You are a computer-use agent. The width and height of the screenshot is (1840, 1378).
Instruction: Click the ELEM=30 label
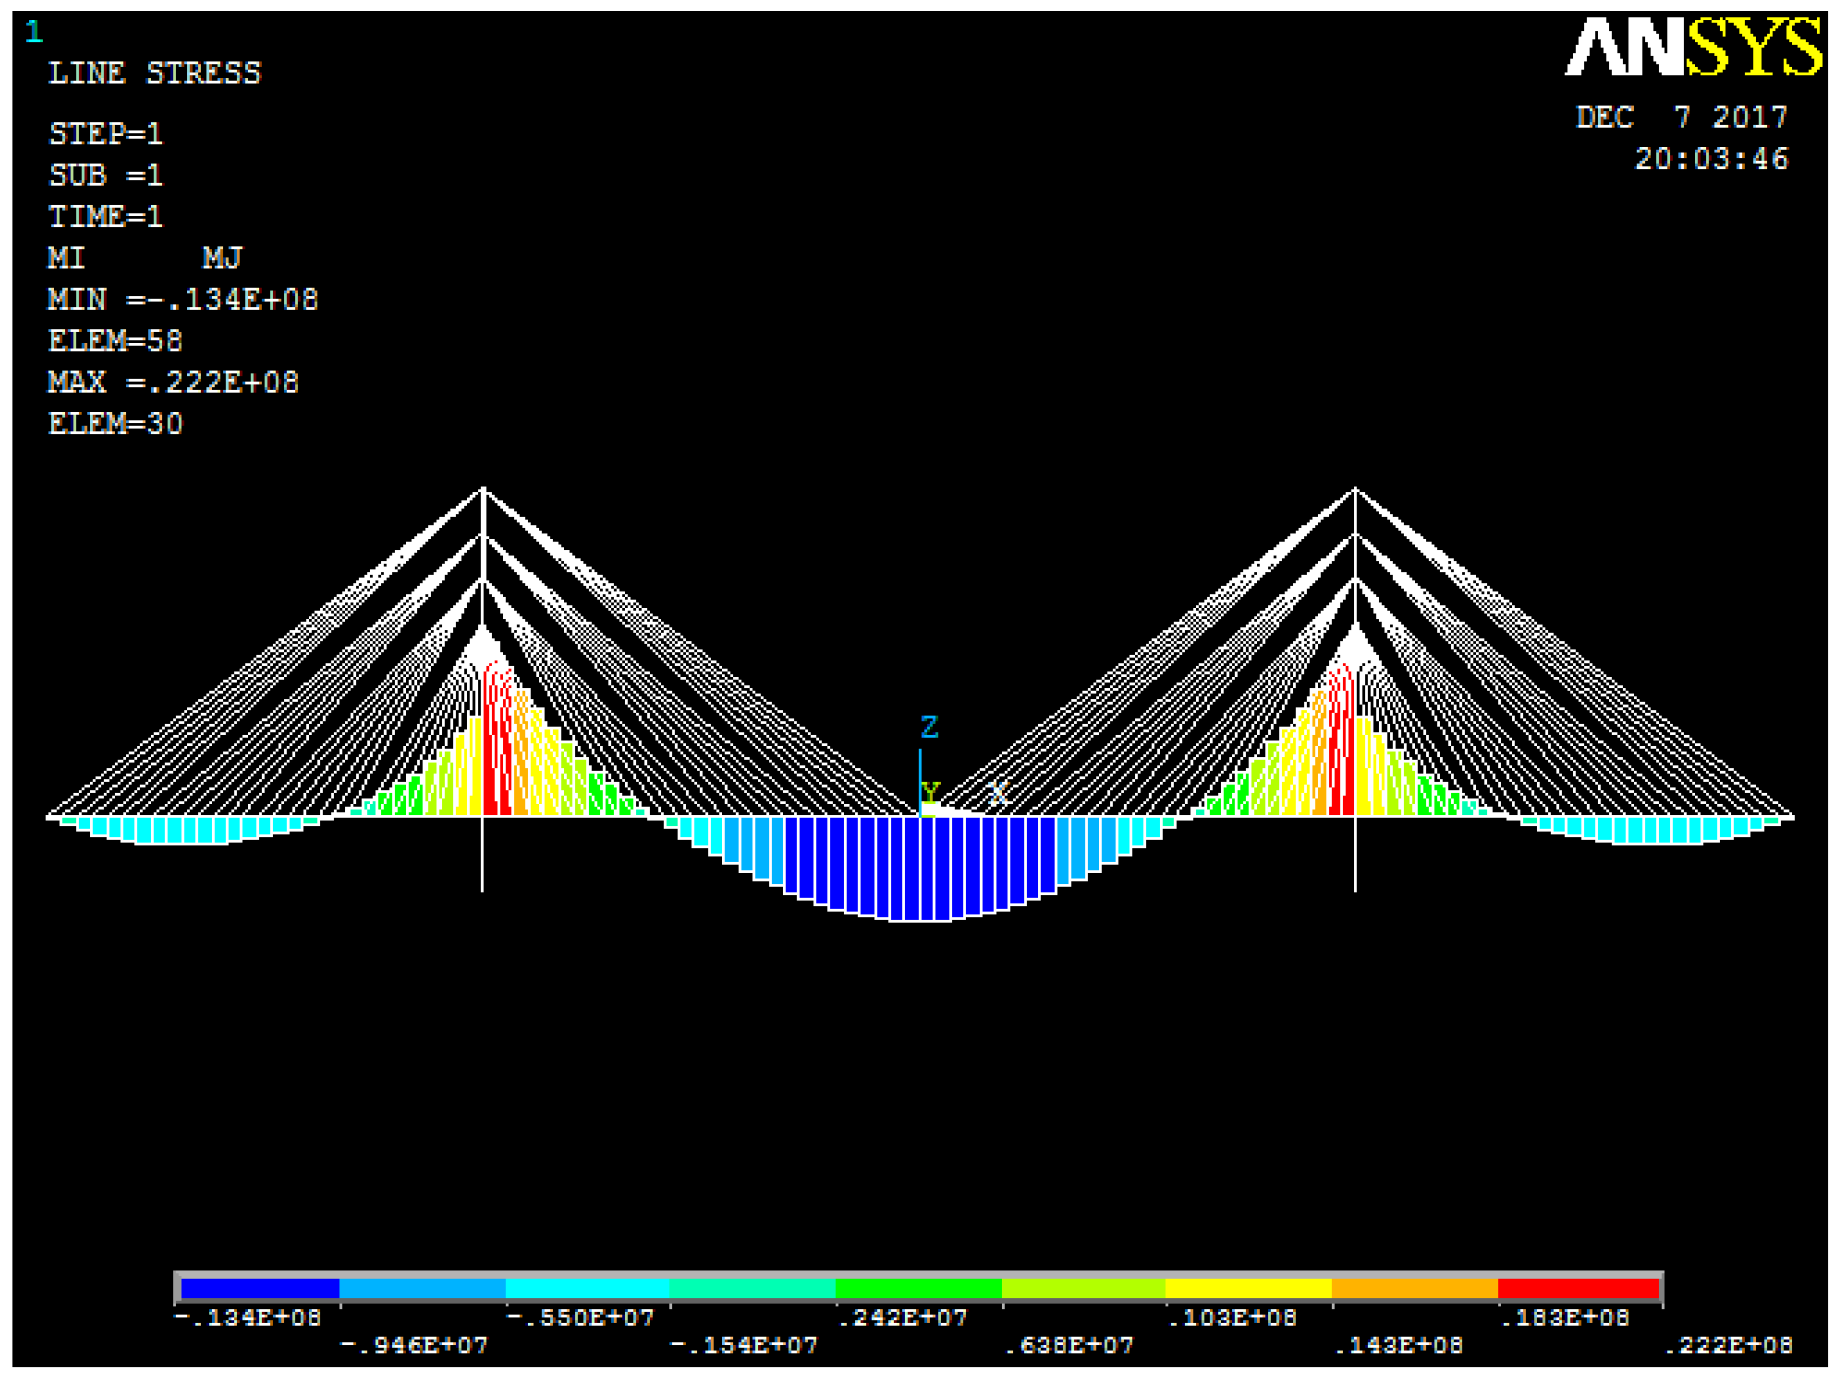click(x=115, y=424)
